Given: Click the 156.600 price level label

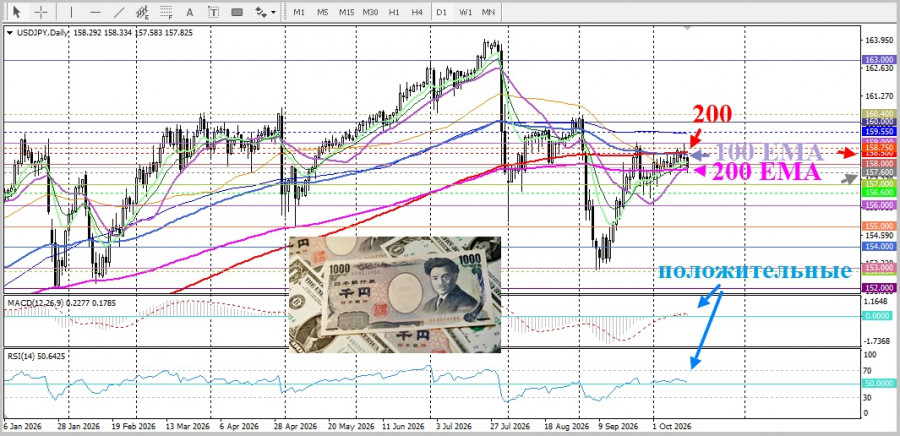Looking at the screenshot, I should (878, 192).
